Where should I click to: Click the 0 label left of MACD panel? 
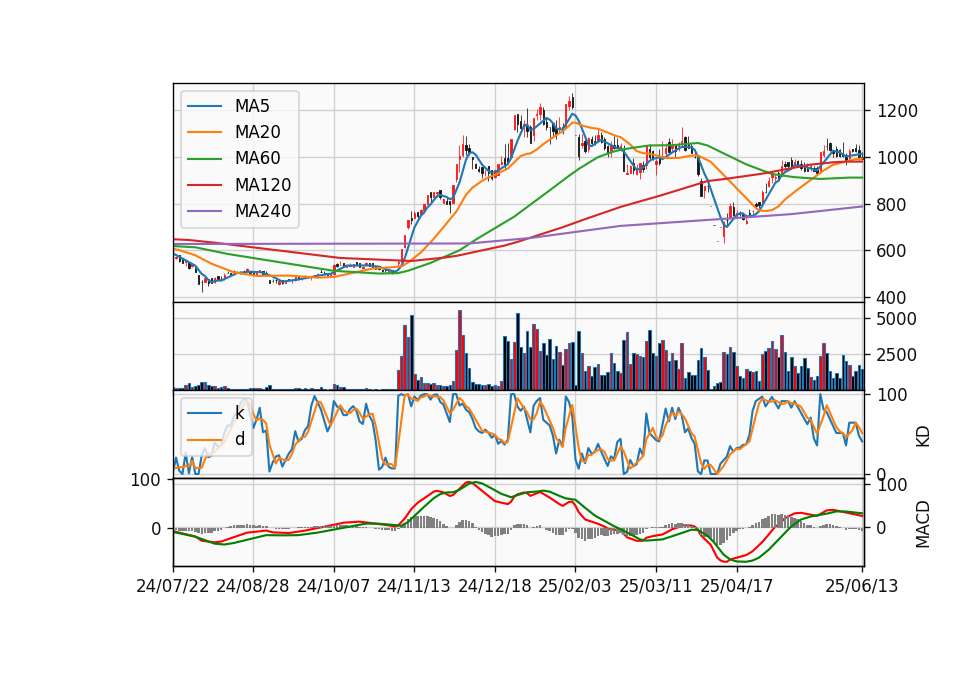(x=156, y=529)
